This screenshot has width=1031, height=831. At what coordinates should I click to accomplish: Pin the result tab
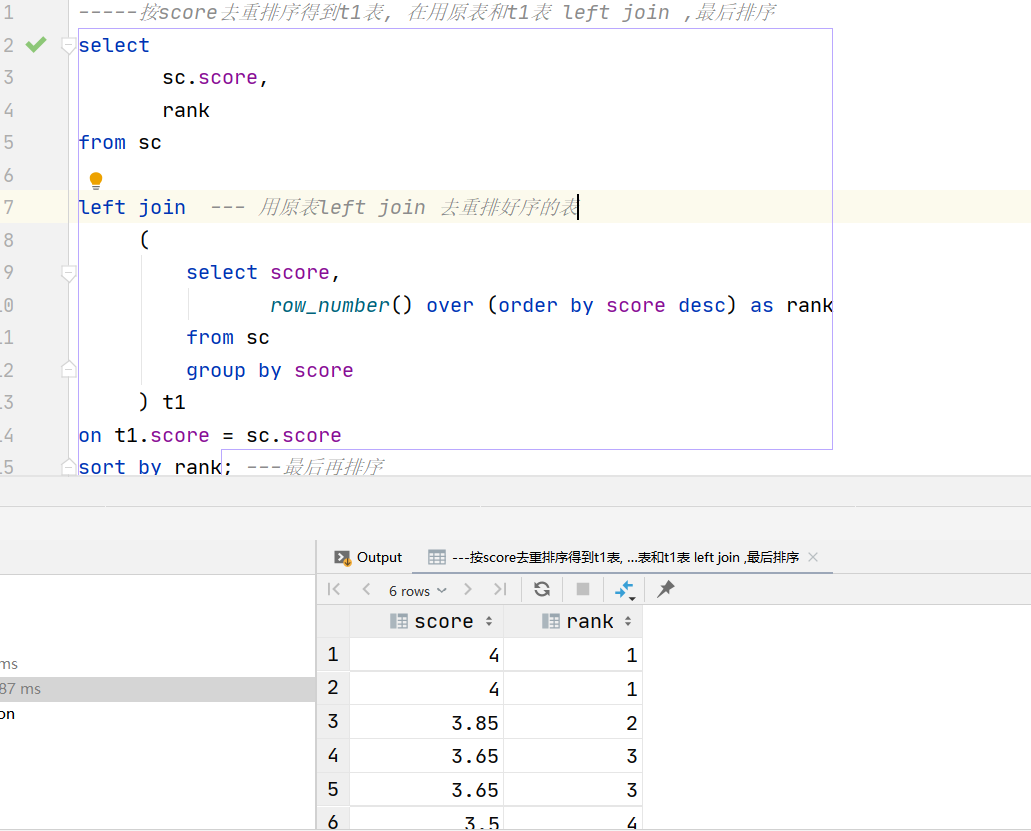pyautogui.click(x=665, y=589)
